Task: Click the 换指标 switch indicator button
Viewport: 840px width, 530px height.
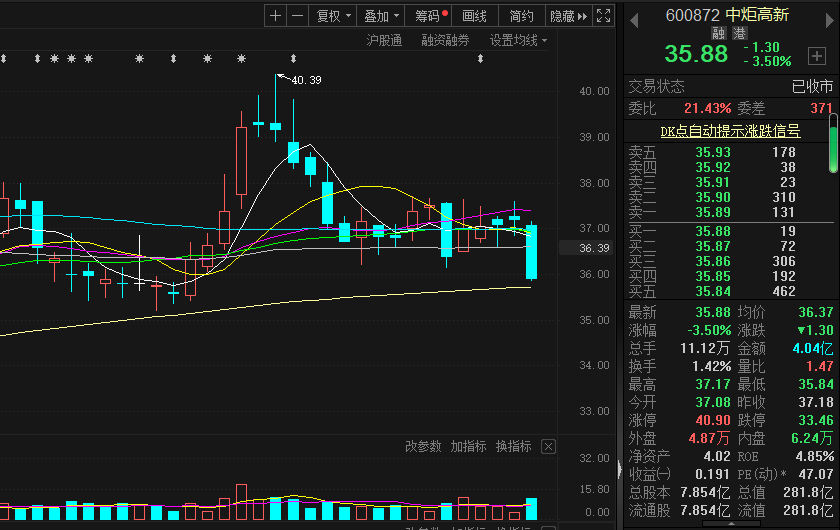Action: tap(514, 446)
